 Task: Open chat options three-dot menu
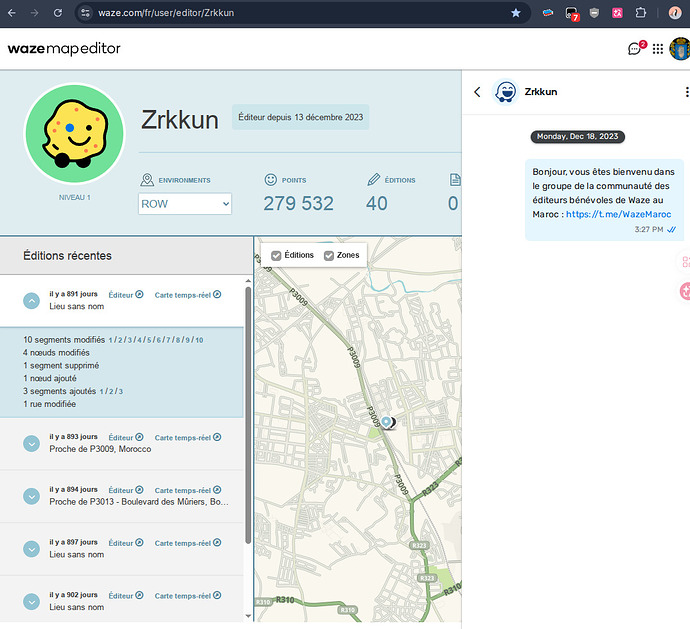(686, 92)
